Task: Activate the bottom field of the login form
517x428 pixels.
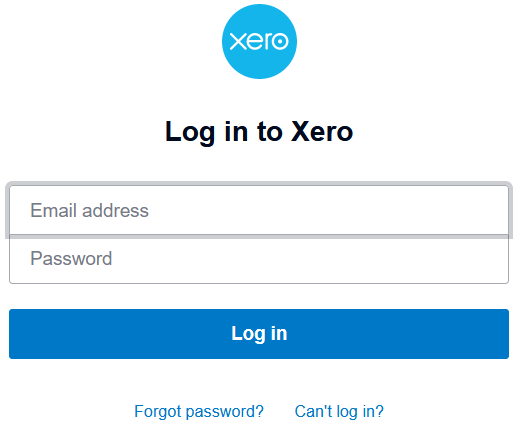Action: click(x=259, y=259)
